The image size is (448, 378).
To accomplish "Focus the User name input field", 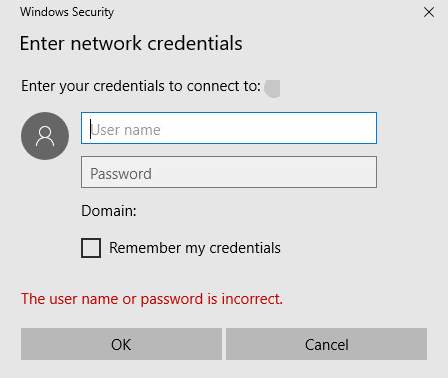I will click(x=229, y=128).
